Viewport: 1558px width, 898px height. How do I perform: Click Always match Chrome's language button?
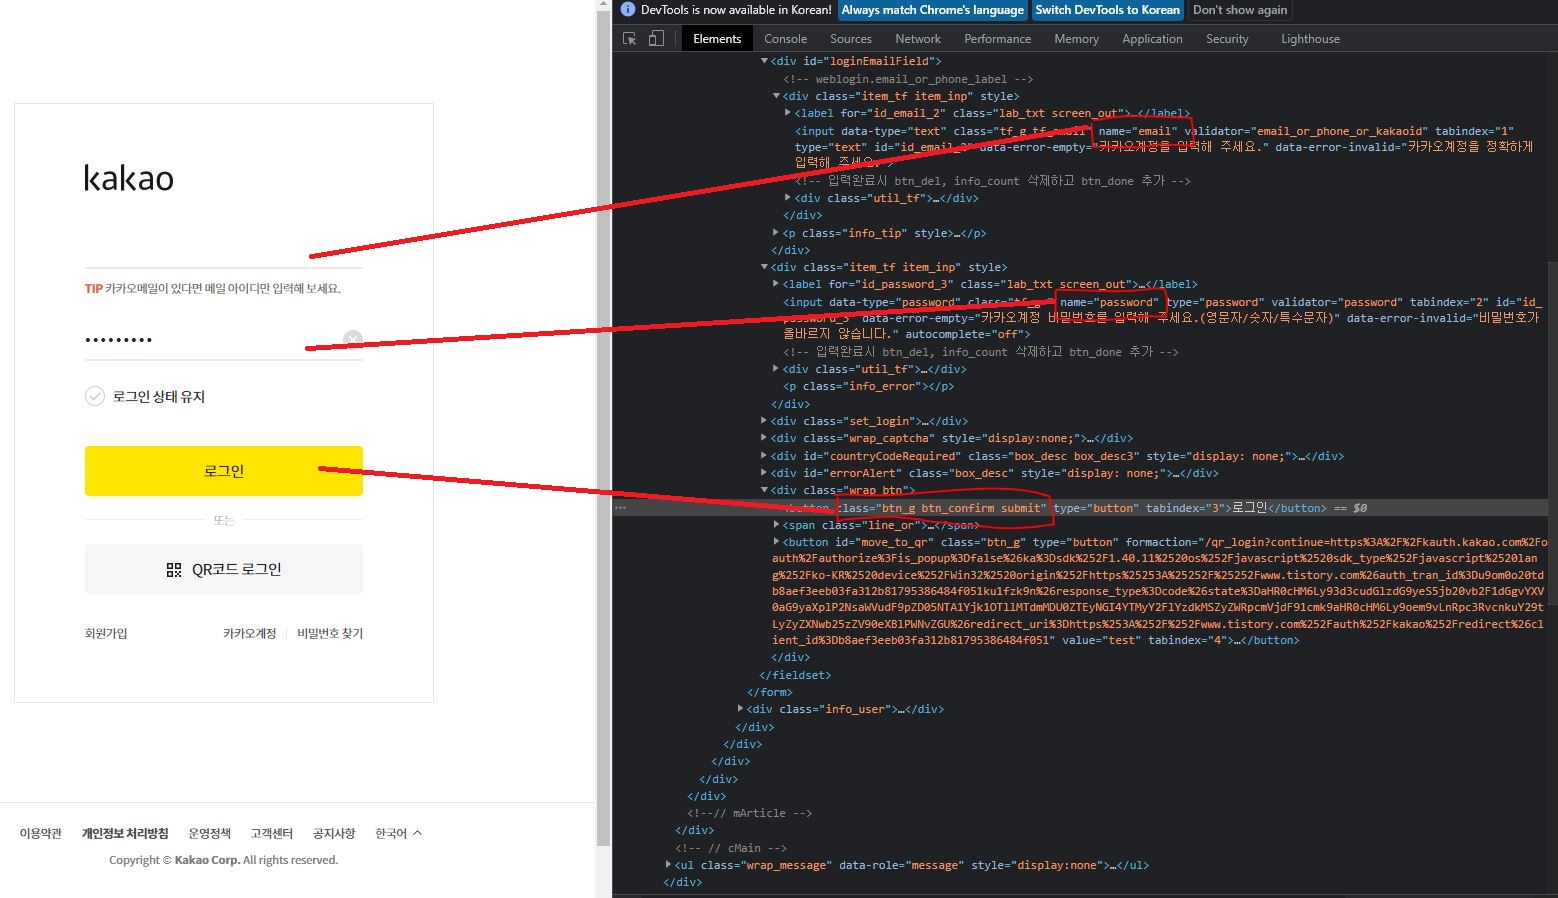(933, 10)
